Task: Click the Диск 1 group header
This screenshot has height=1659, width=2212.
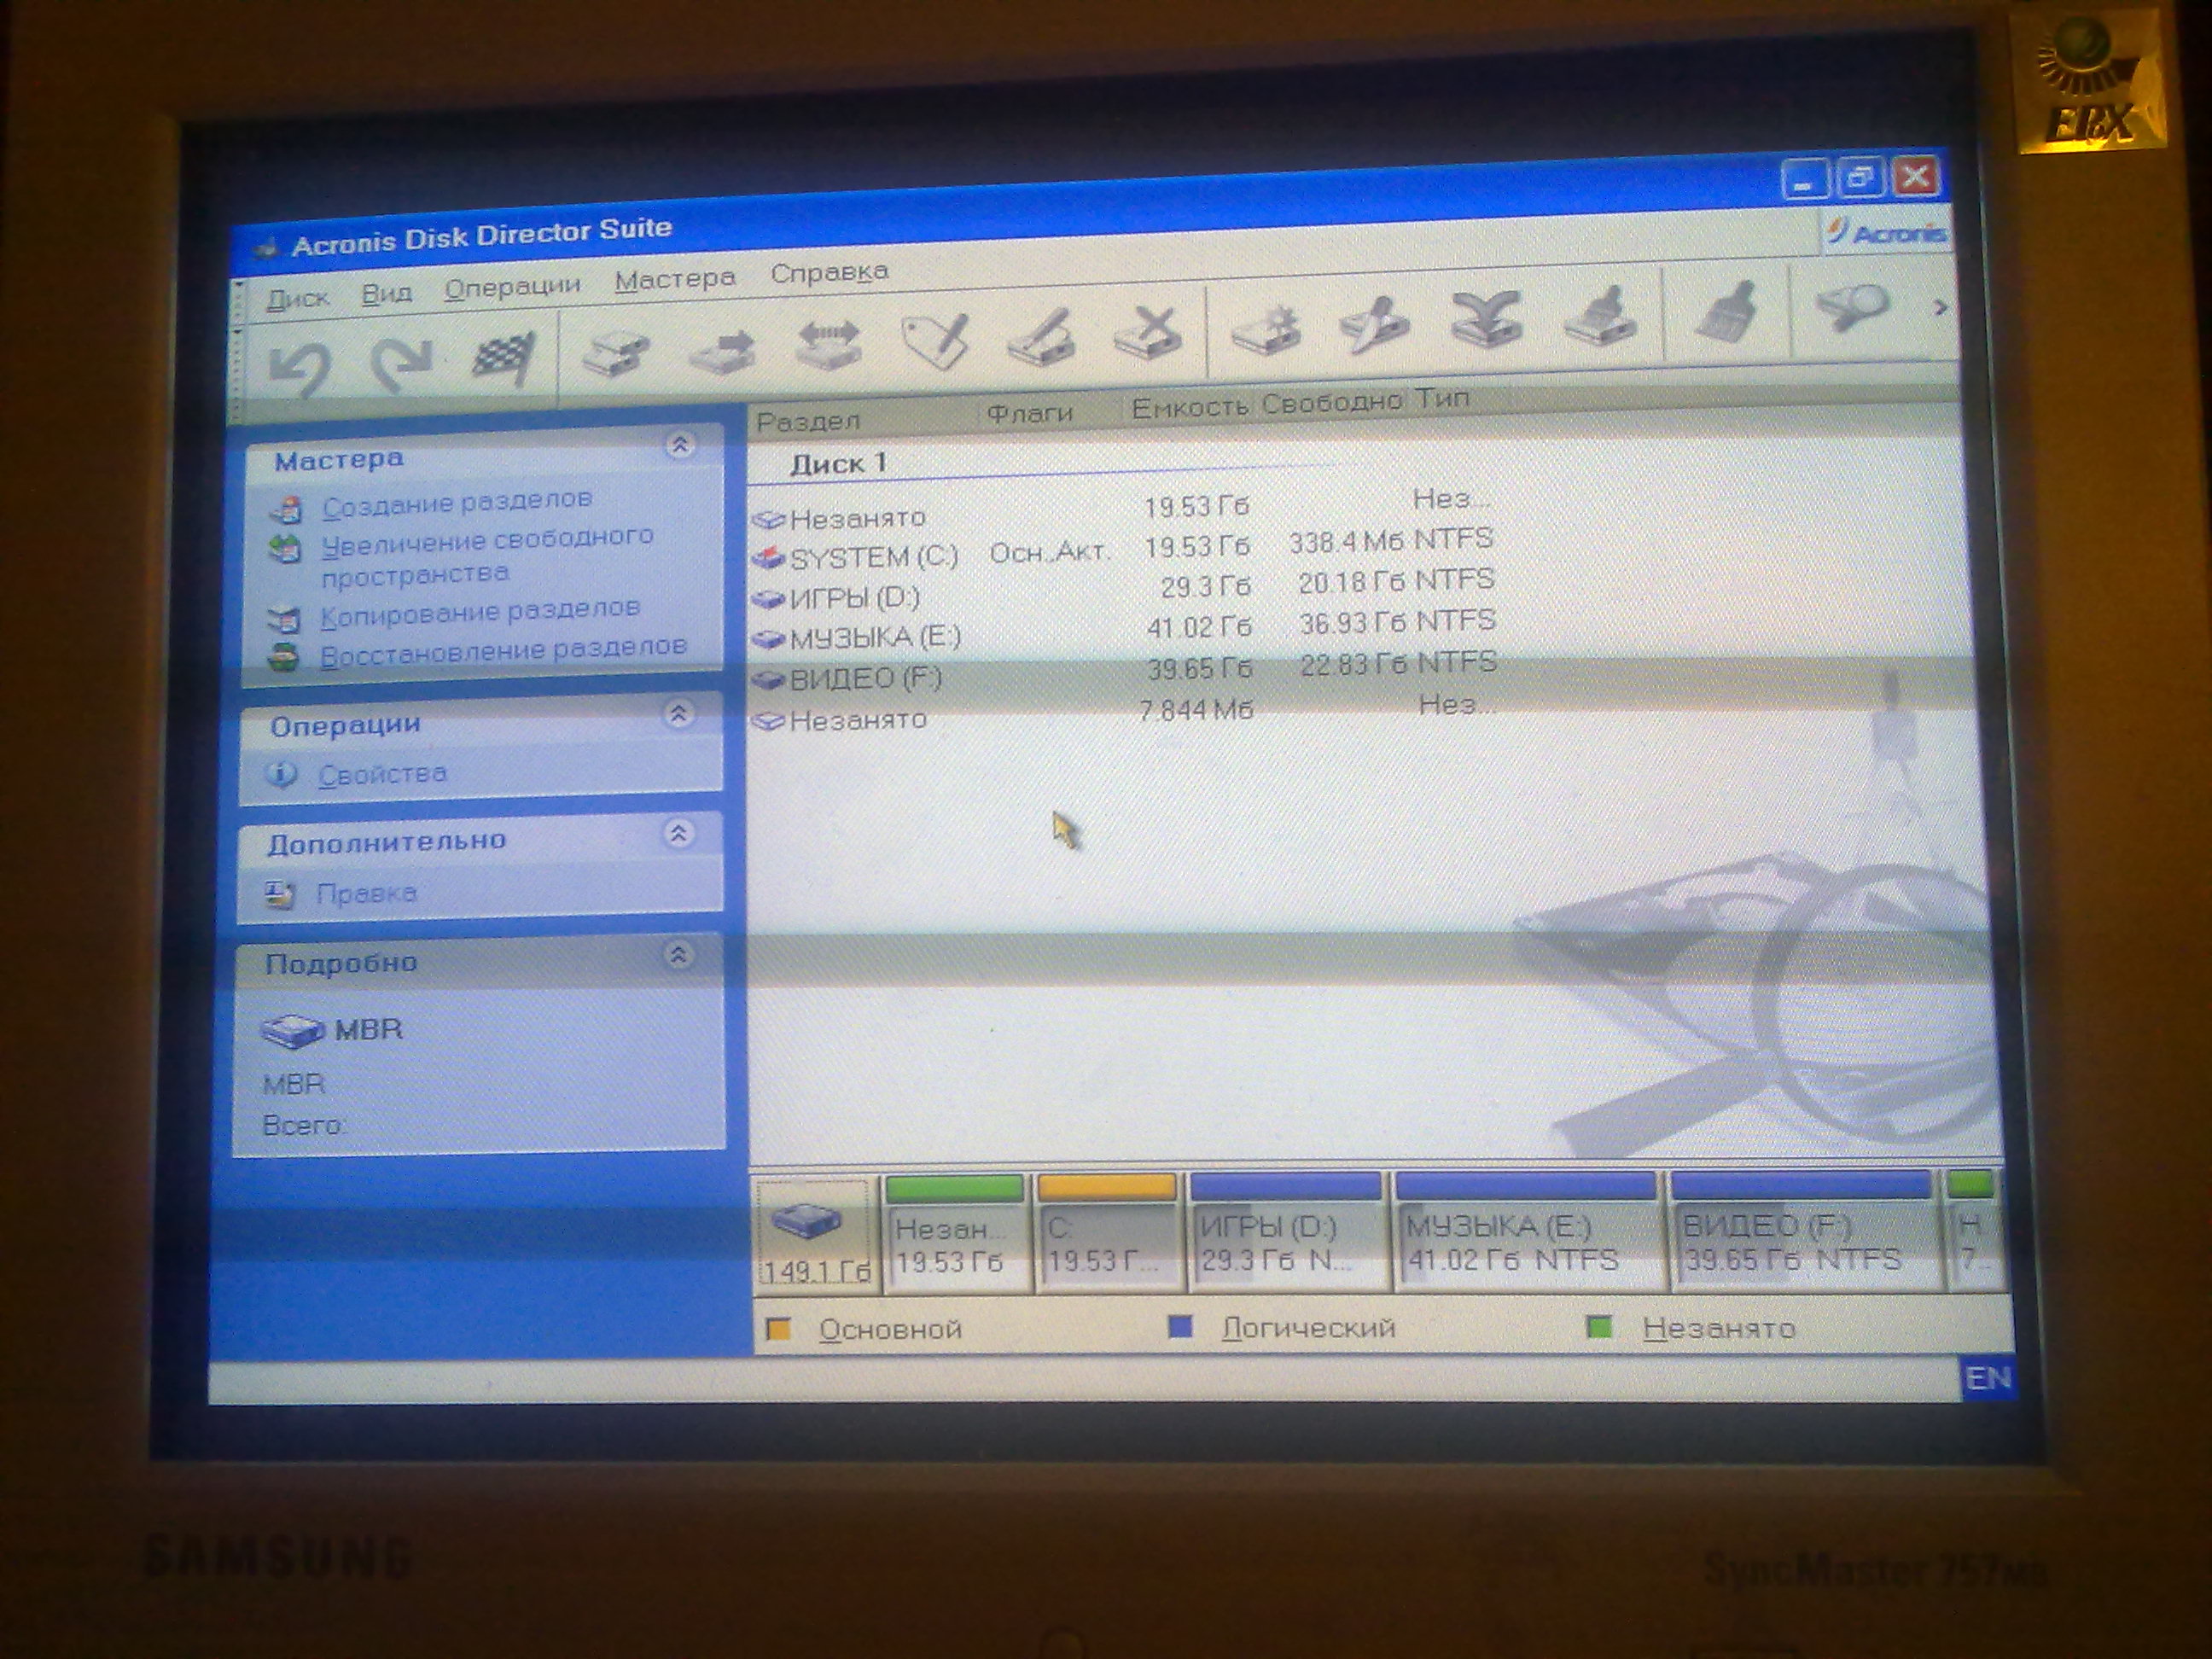Action: pos(838,463)
